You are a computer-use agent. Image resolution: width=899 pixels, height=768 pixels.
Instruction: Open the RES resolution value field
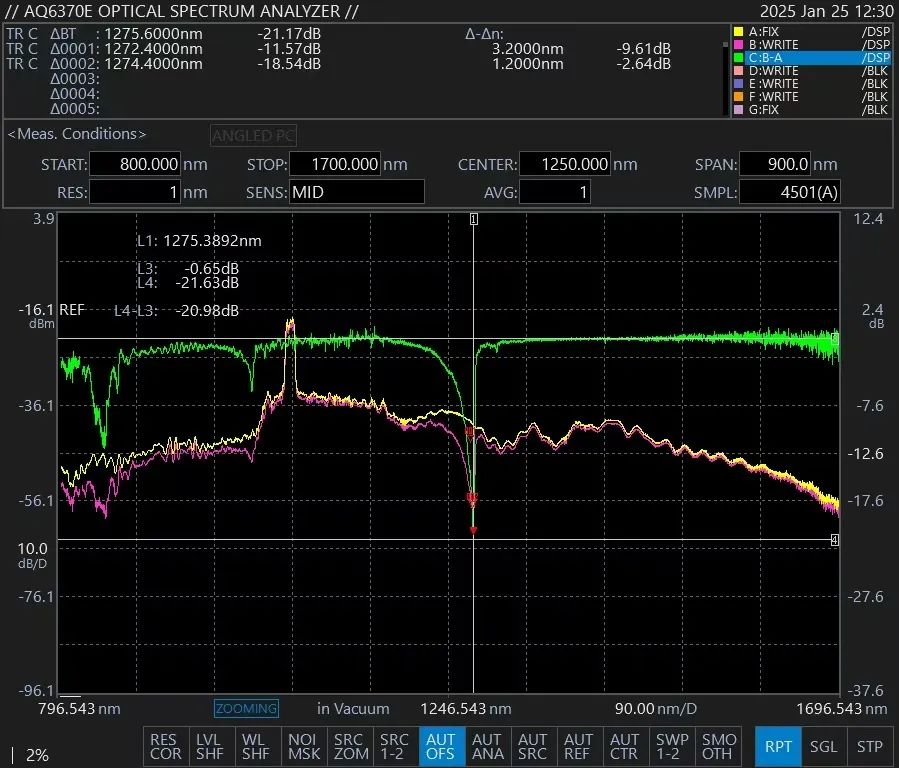point(135,192)
